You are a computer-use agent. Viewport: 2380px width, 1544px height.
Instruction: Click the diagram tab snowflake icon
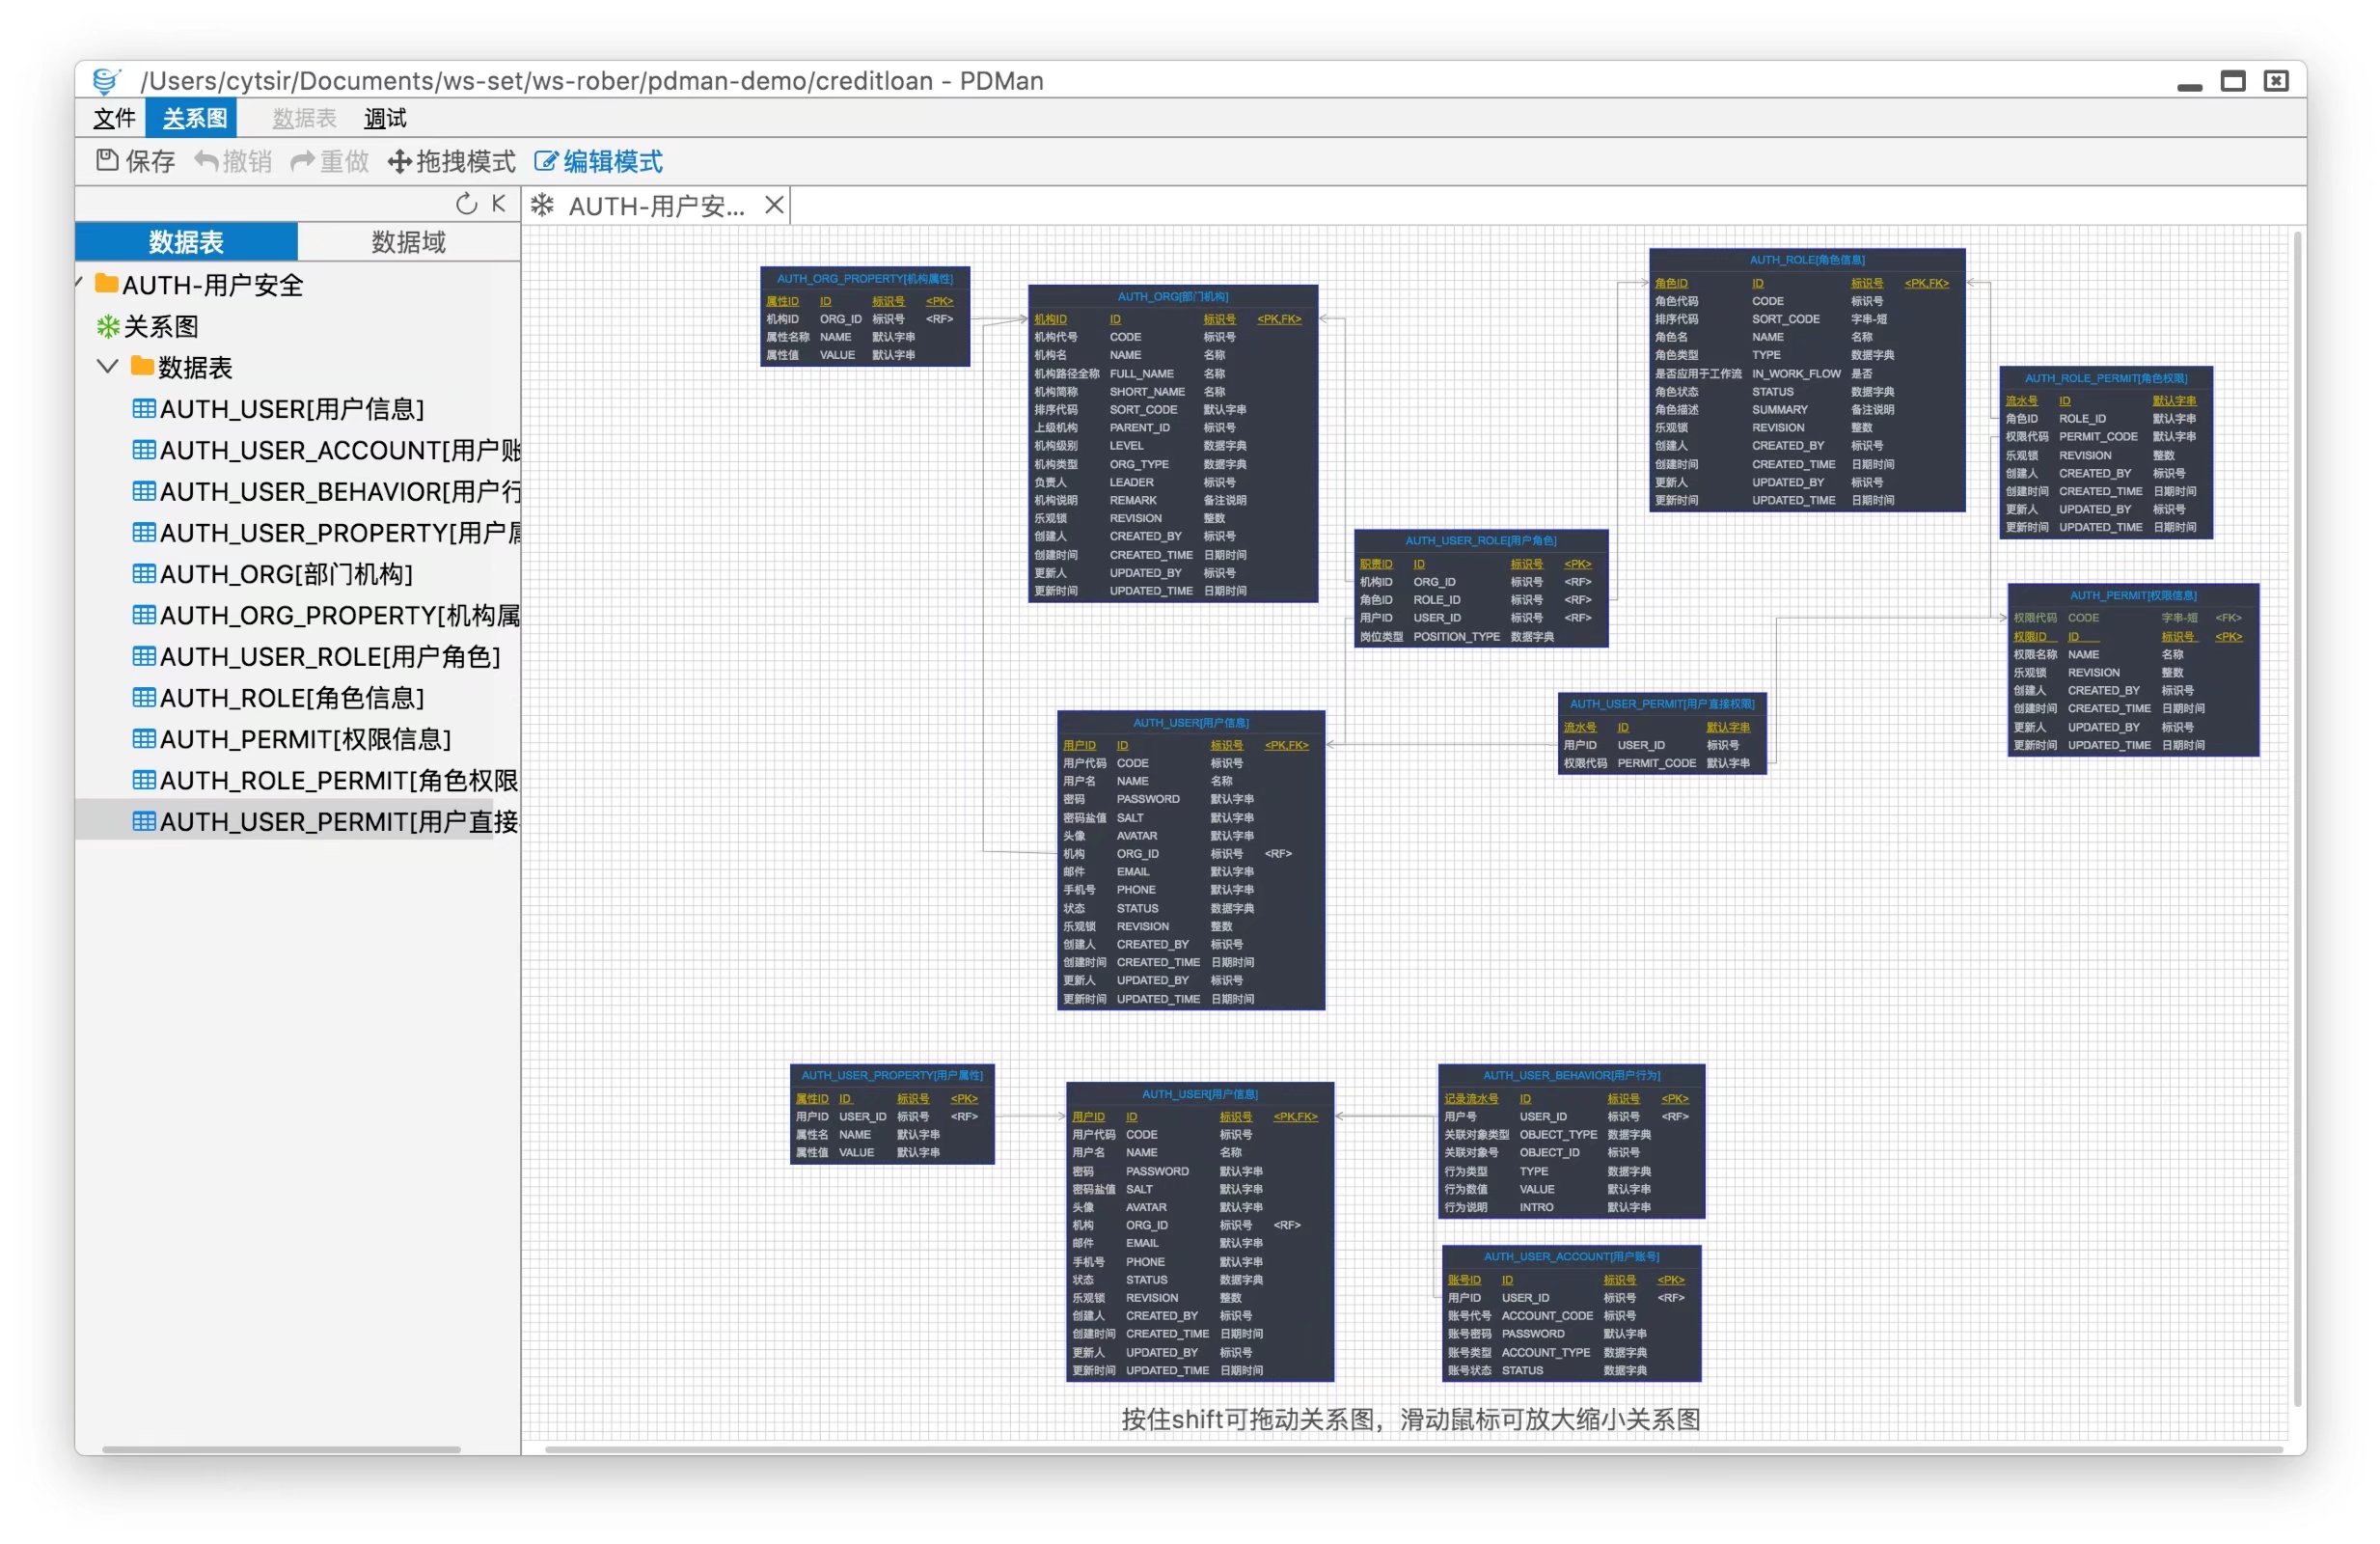click(x=542, y=205)
